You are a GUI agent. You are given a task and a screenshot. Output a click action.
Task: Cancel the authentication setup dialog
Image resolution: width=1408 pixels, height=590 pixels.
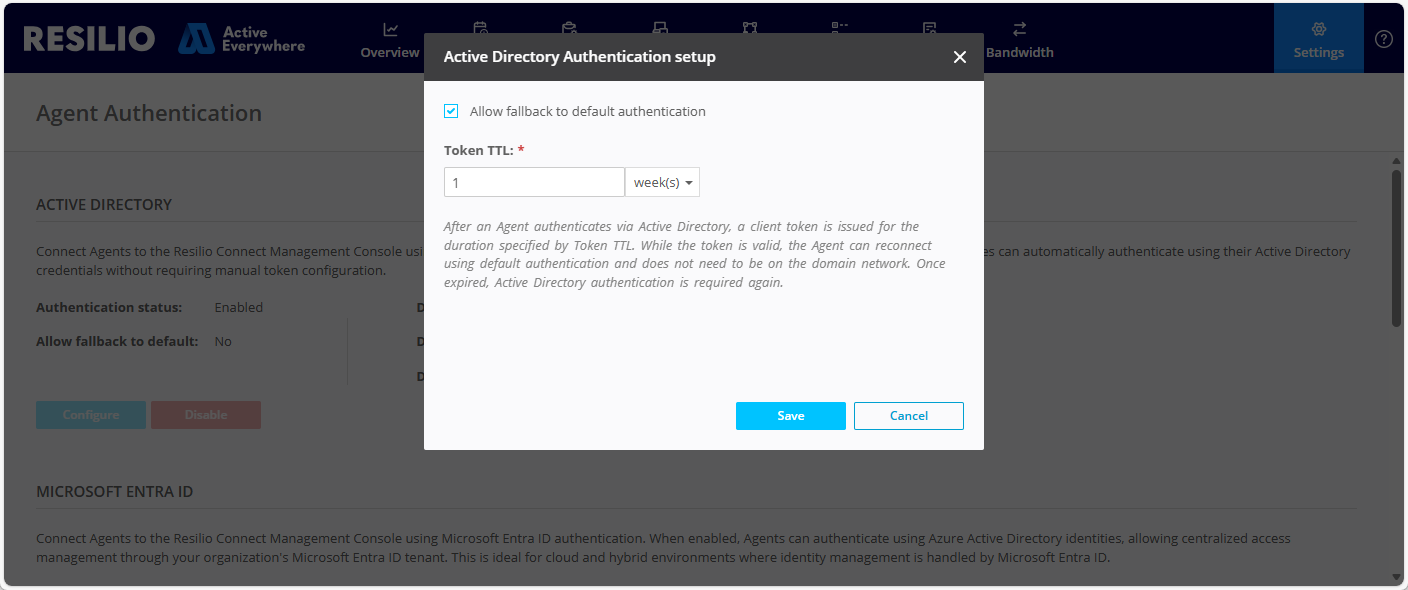[x=909, y=416]
